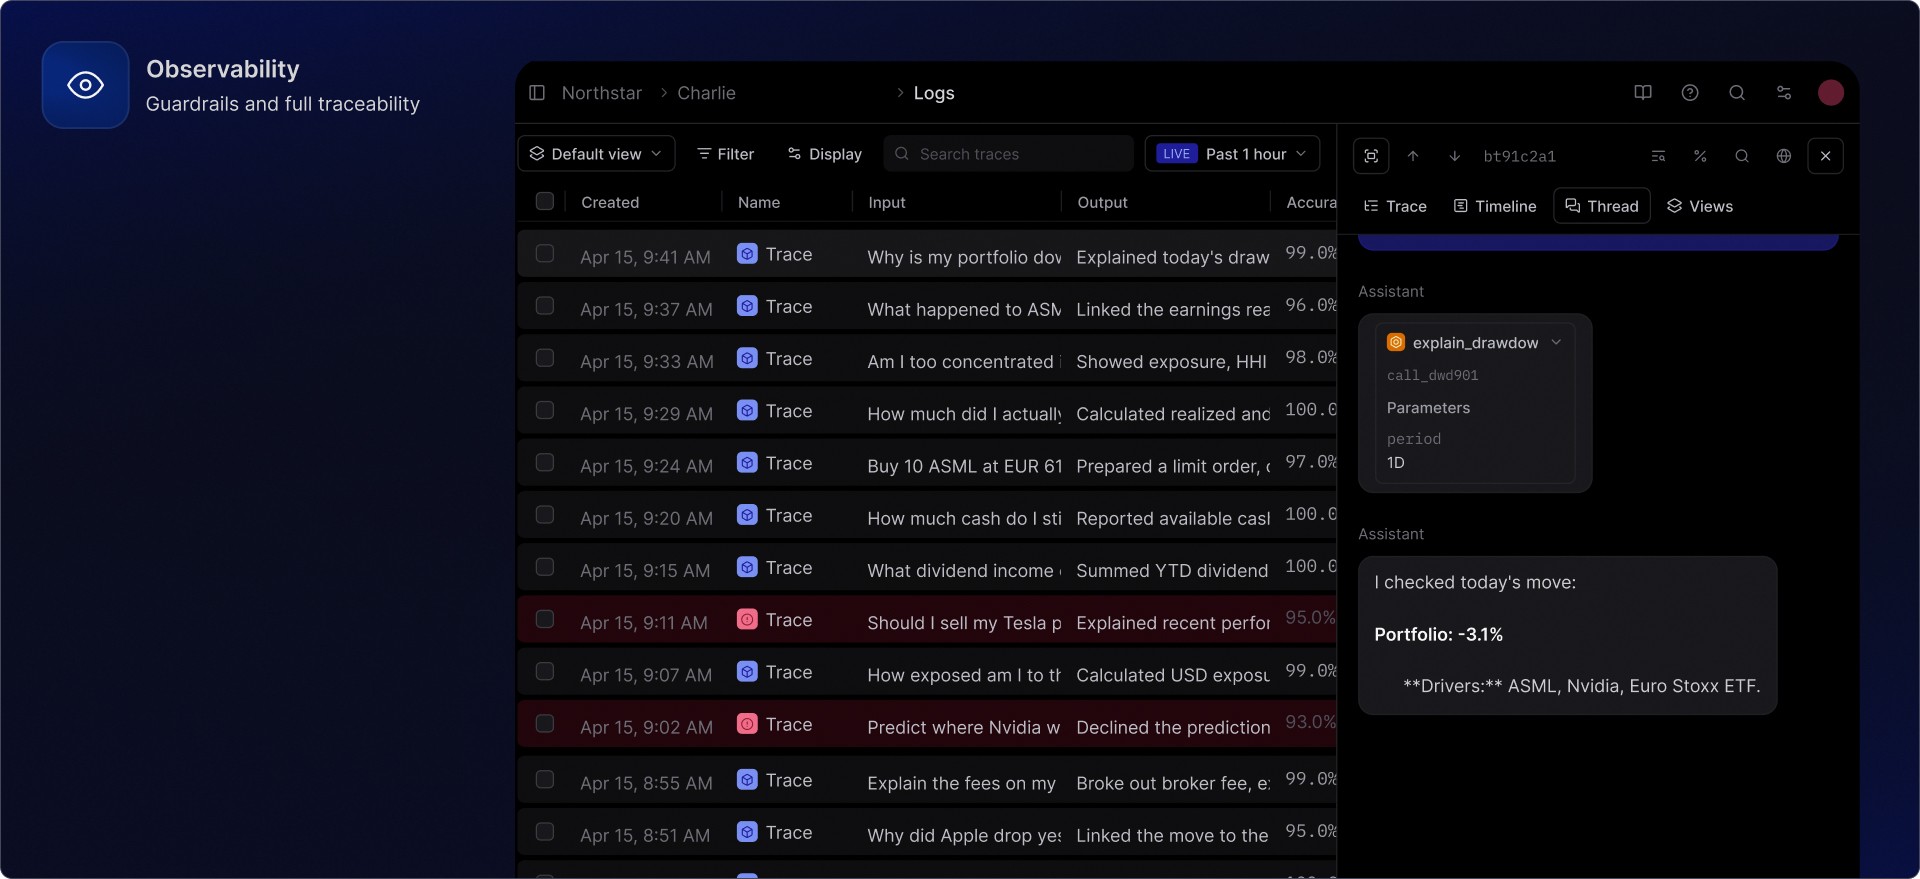Open the Display options button
The image size is (1920, 879).
(824, 154)
